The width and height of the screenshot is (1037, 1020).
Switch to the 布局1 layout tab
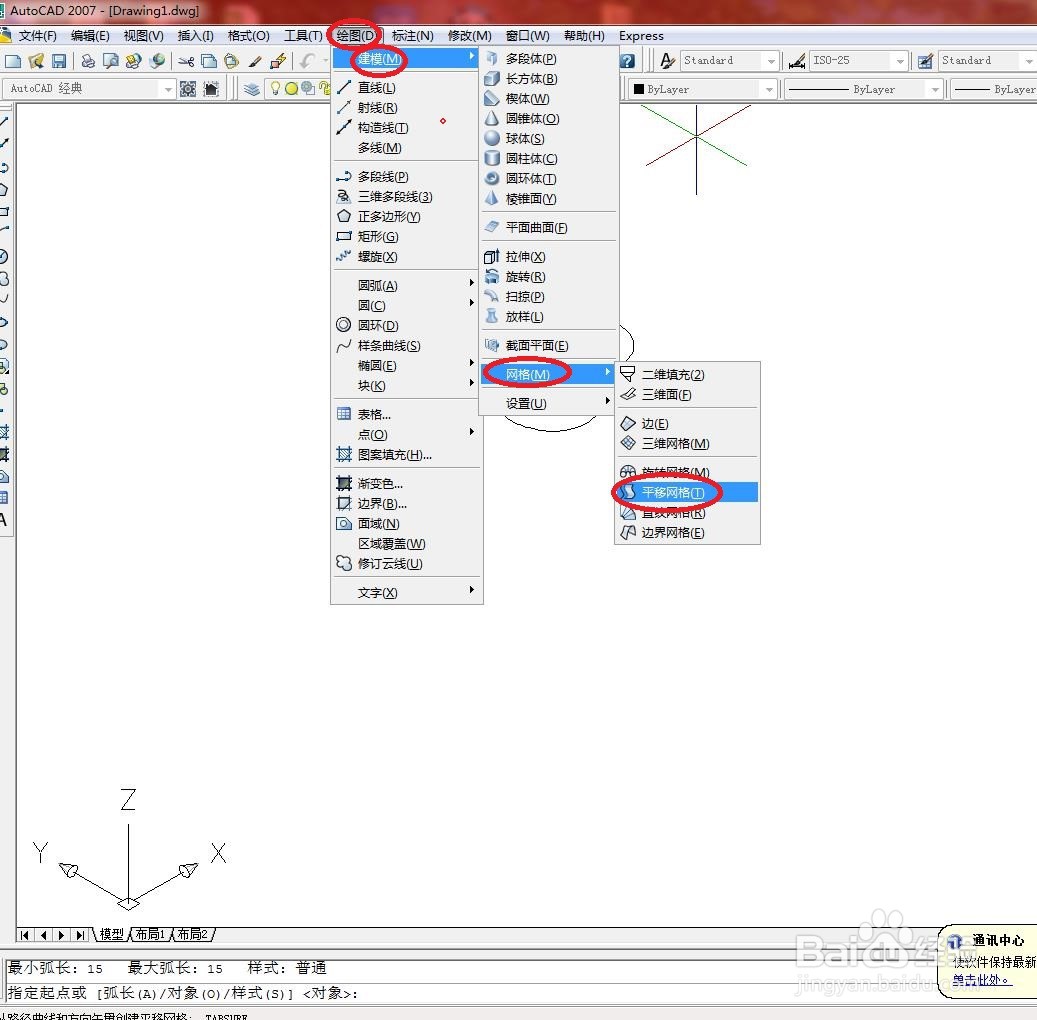click(x=150, y=934)
